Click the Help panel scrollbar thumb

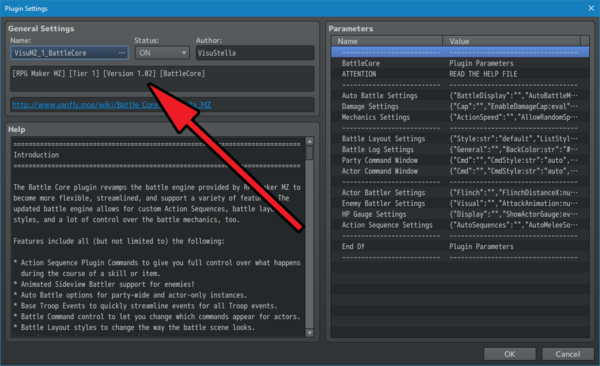(x=310, y=153)
